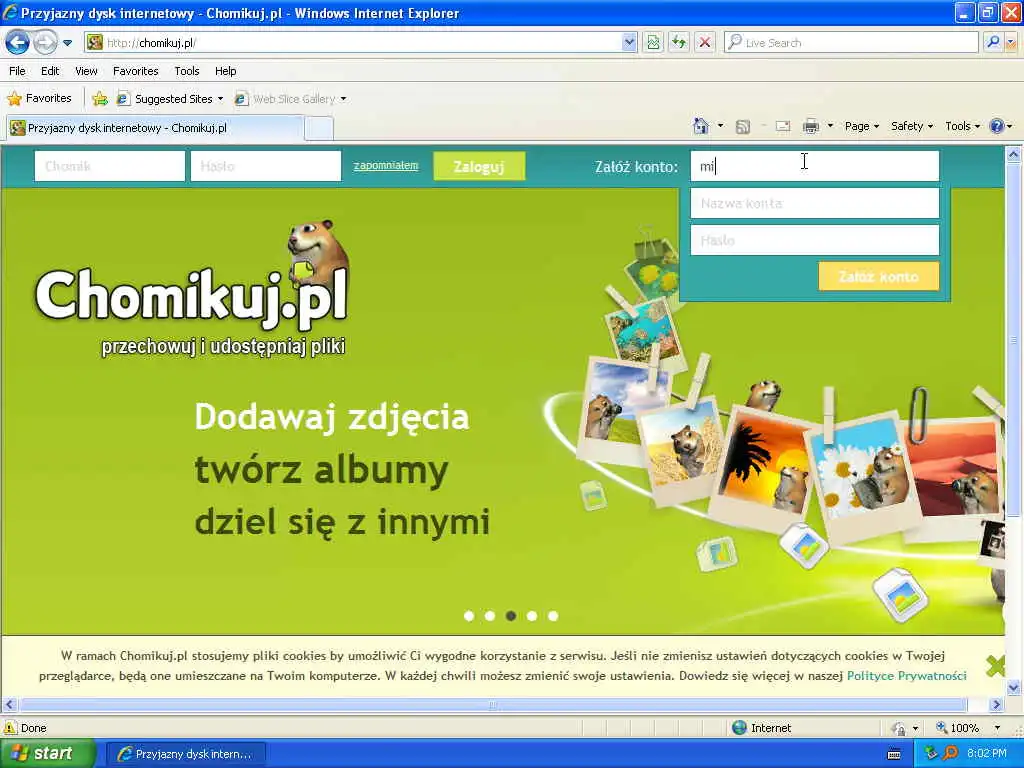Open the Windows Start button
The image size is (1024, 768).
pos(47,754)
